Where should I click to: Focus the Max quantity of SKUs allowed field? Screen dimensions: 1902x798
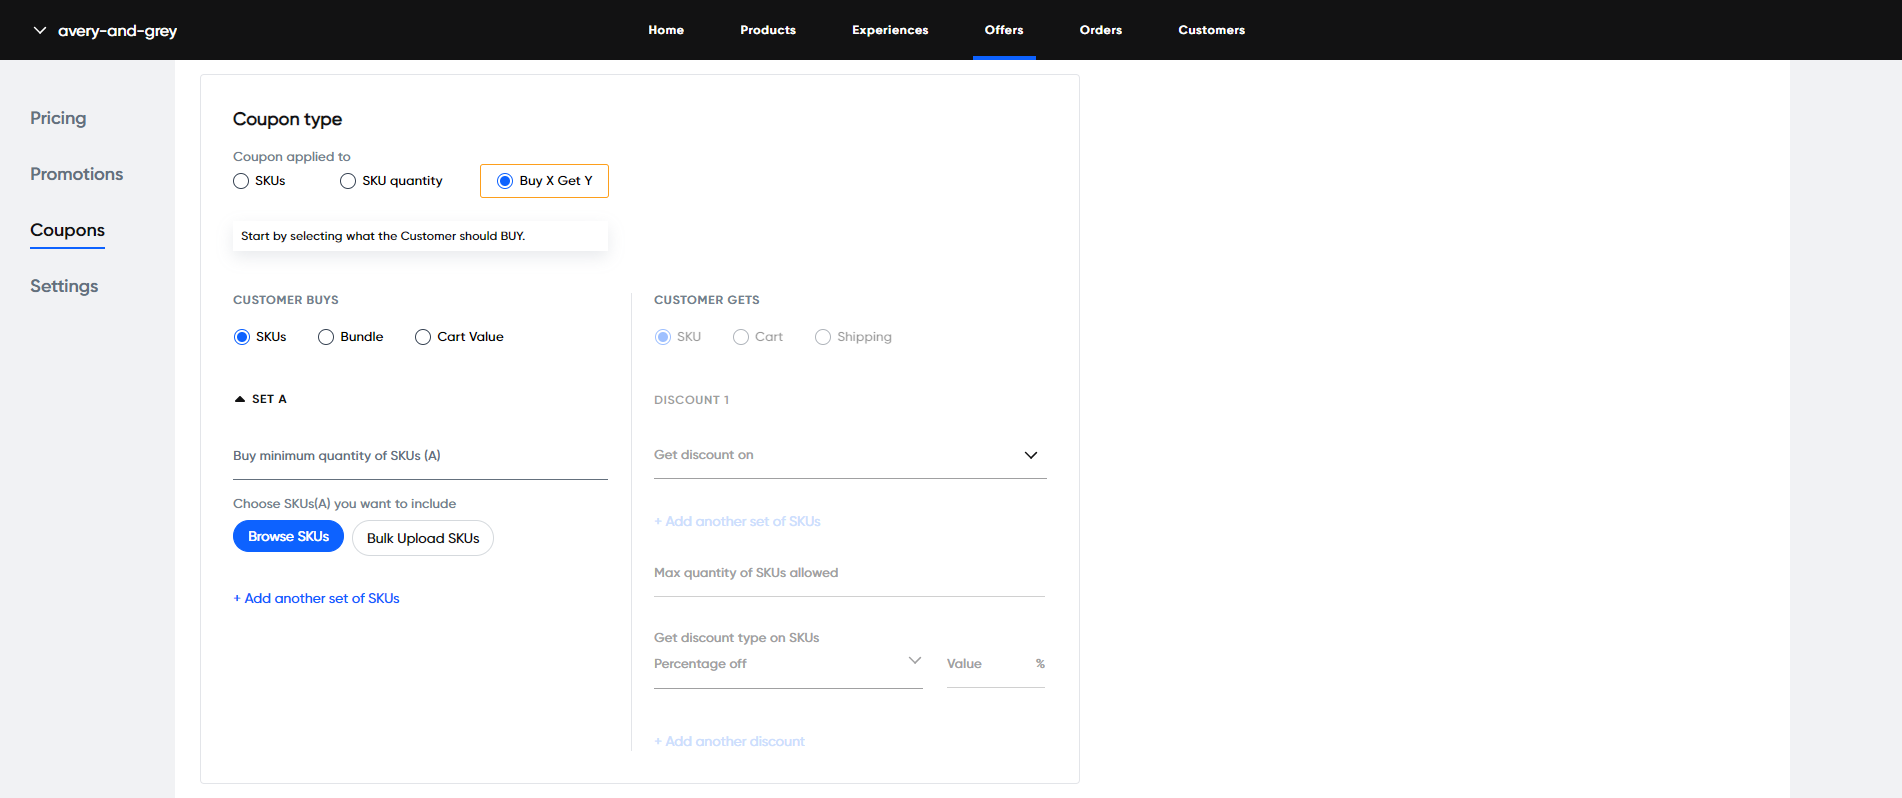tap(849, 573)
